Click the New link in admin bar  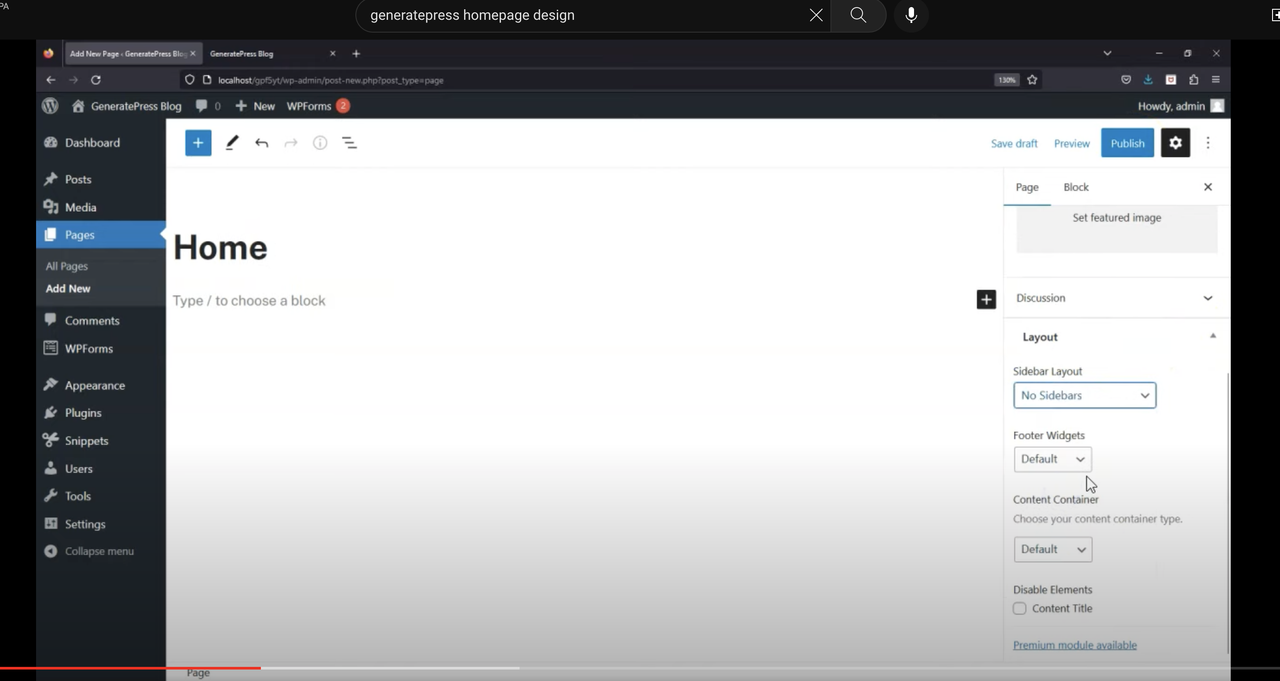255,106
